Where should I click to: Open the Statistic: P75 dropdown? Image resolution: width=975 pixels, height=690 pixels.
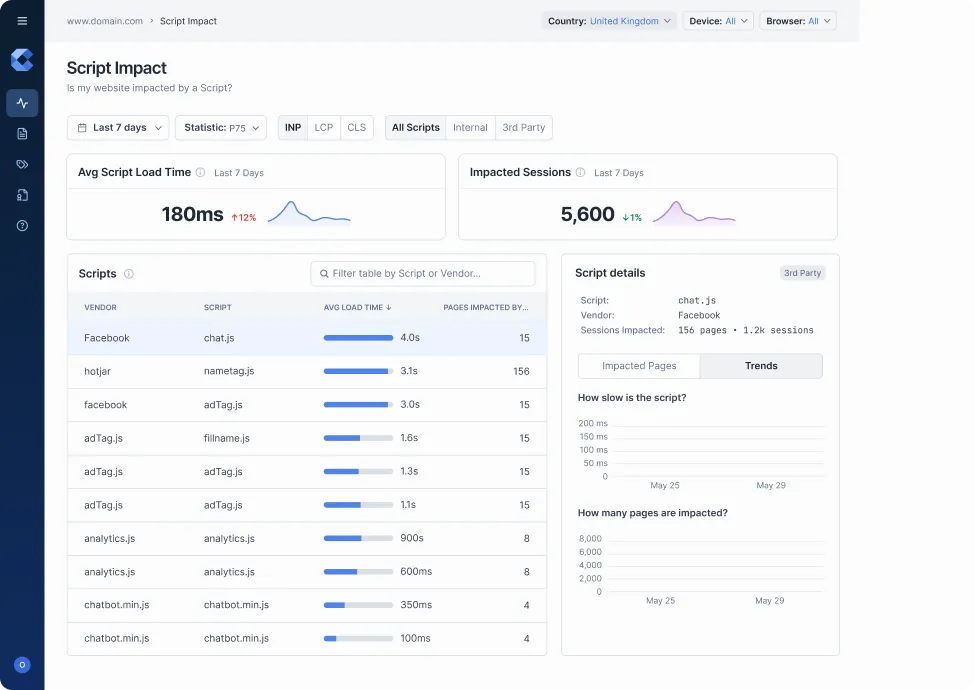pyautogui.click(x=221, y=128)
